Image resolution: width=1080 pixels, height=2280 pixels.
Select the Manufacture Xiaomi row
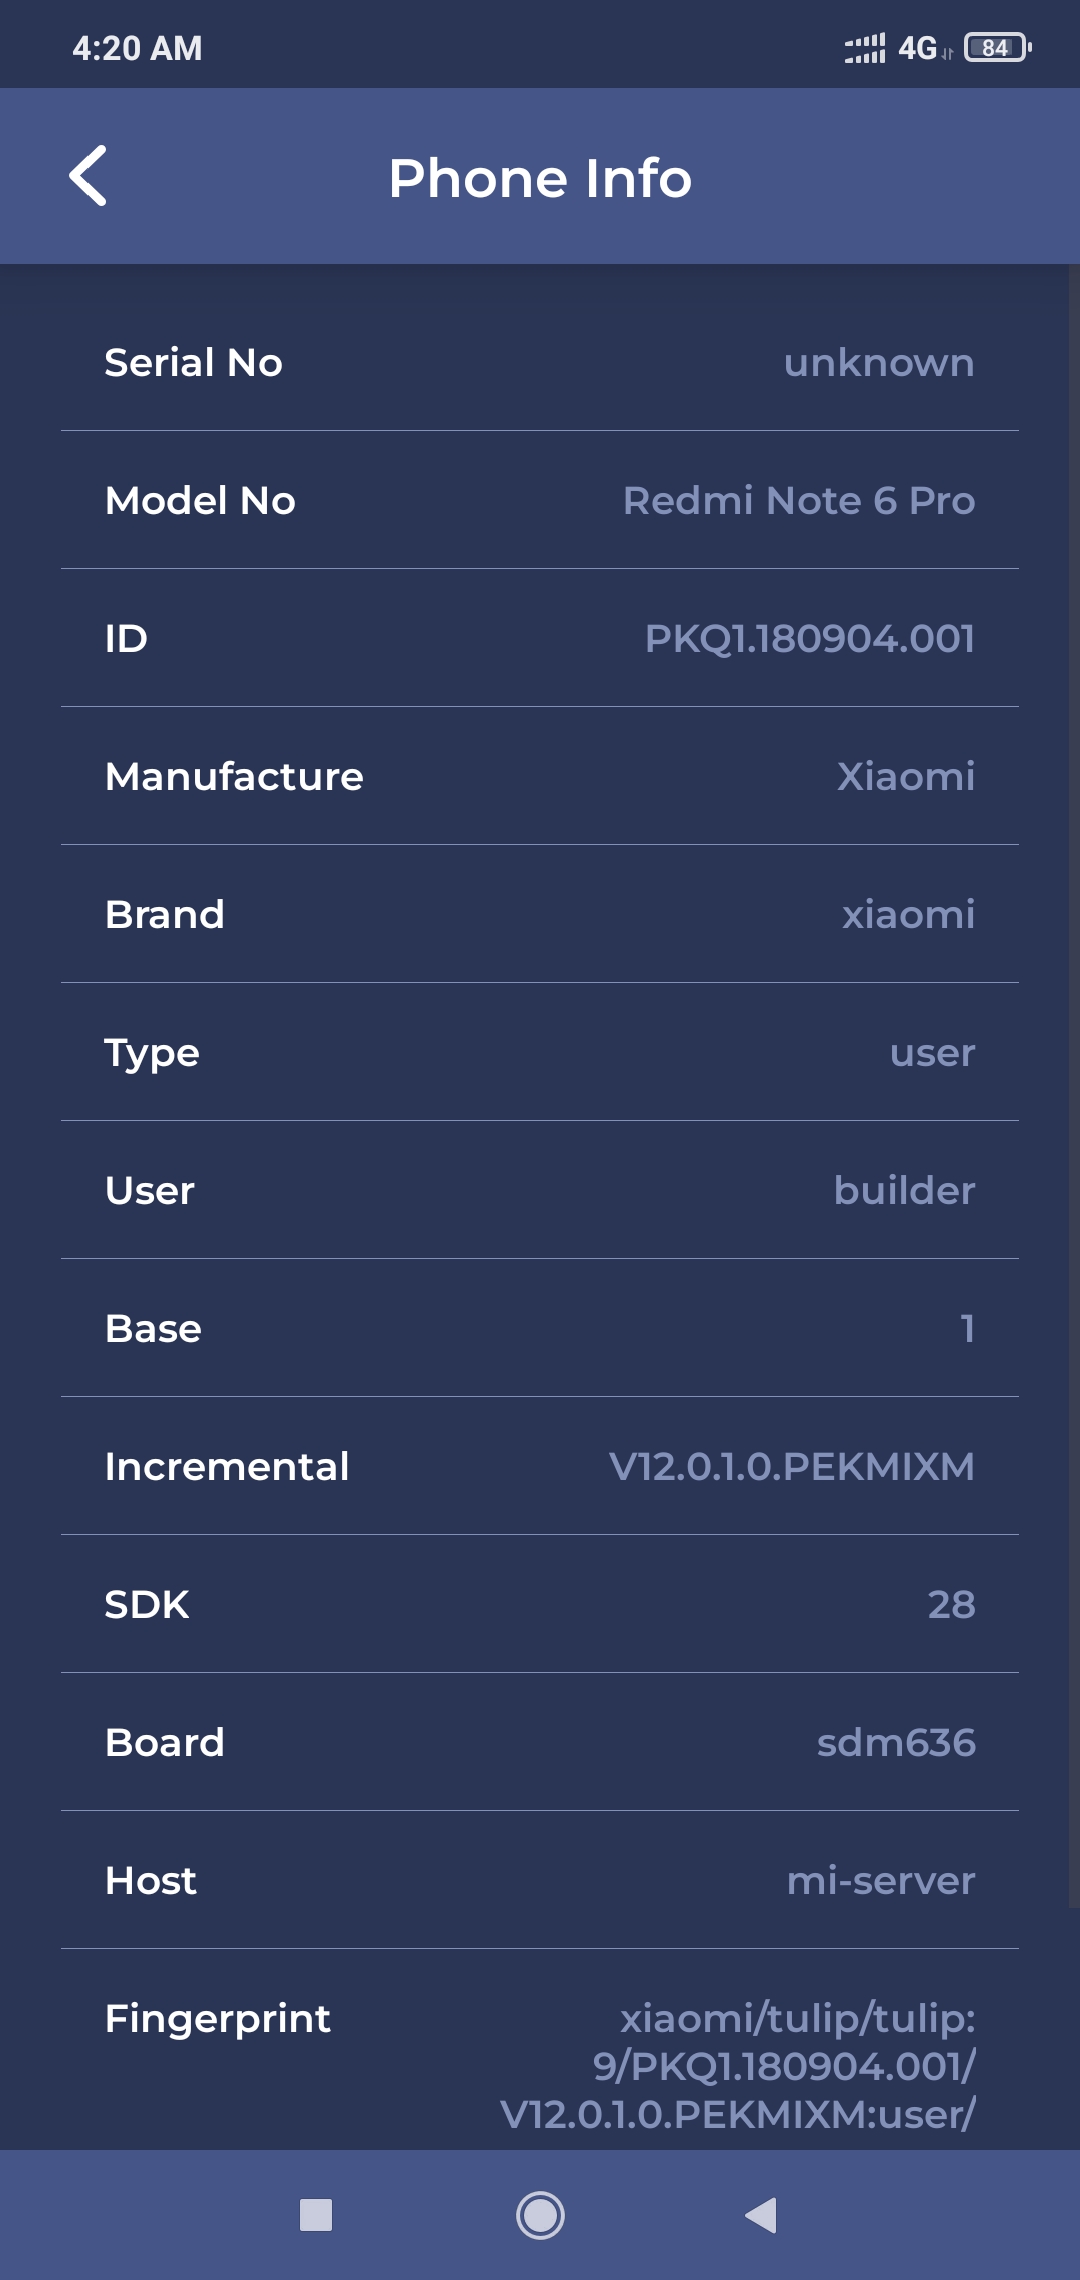click(540, 776)
